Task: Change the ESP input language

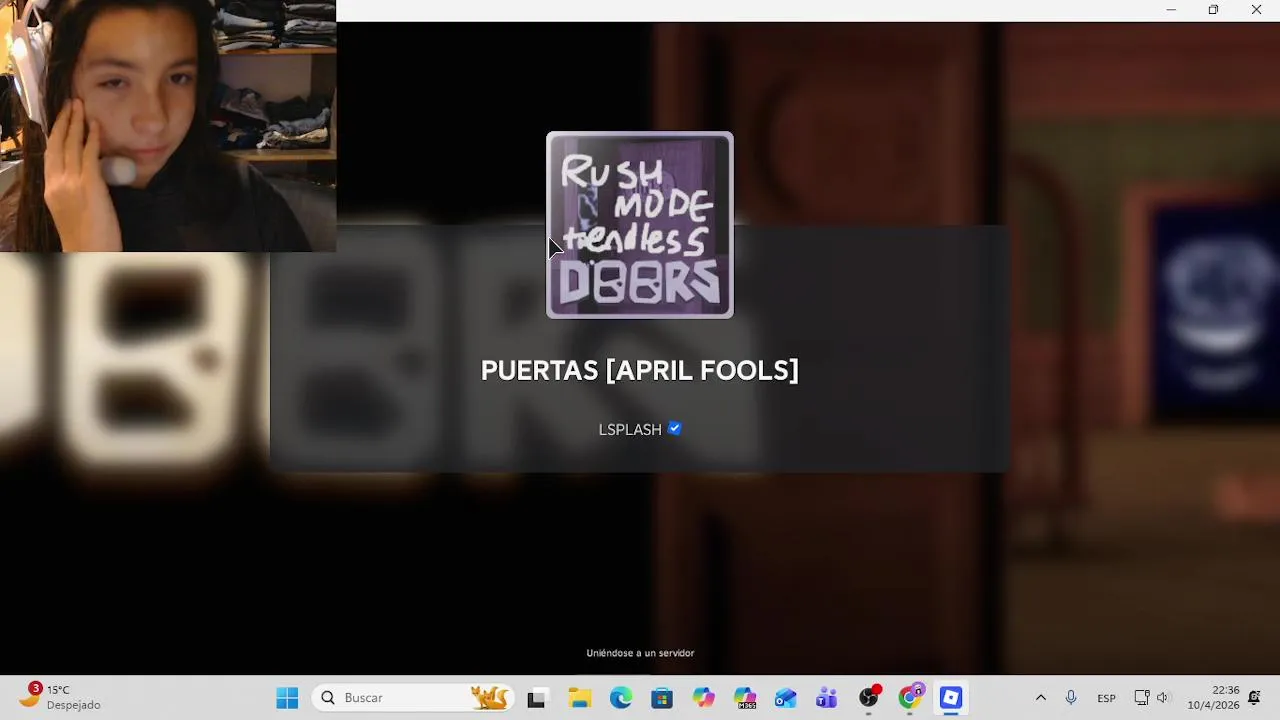Action: pyautogui.click(x=1106, y=698)
